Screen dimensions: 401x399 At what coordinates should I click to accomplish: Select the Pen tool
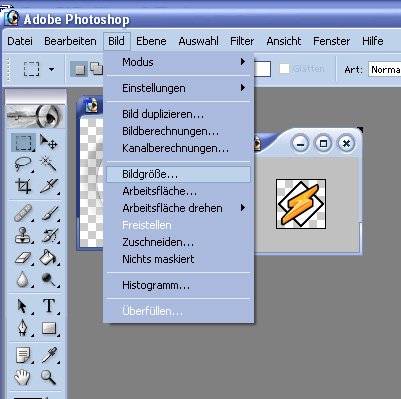23,328
